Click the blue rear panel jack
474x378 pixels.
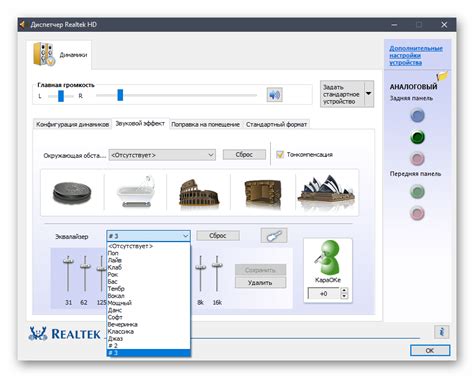coord(417,115)
